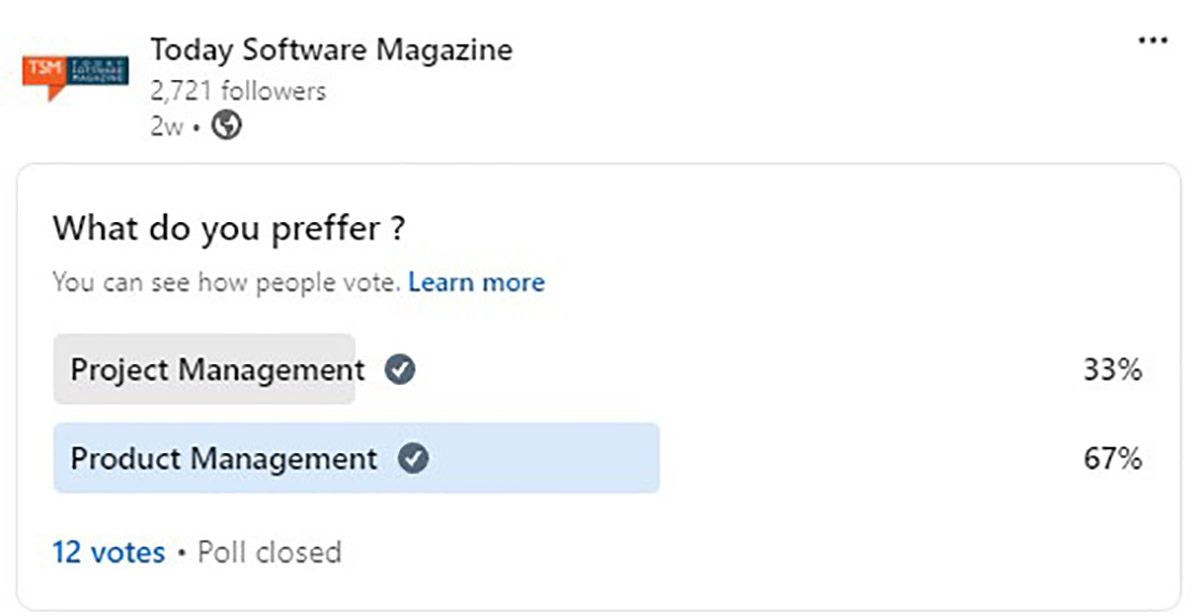Screen dimensions: 1200x616
Task: Open the three-dot post options menu
Action: pos(1152,41)
